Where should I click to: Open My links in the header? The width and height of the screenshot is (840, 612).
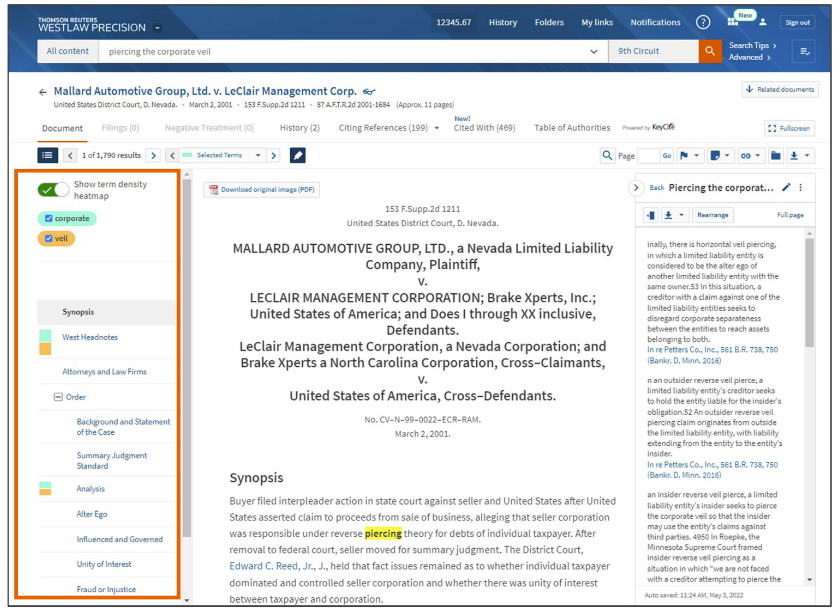coord(597,23)
